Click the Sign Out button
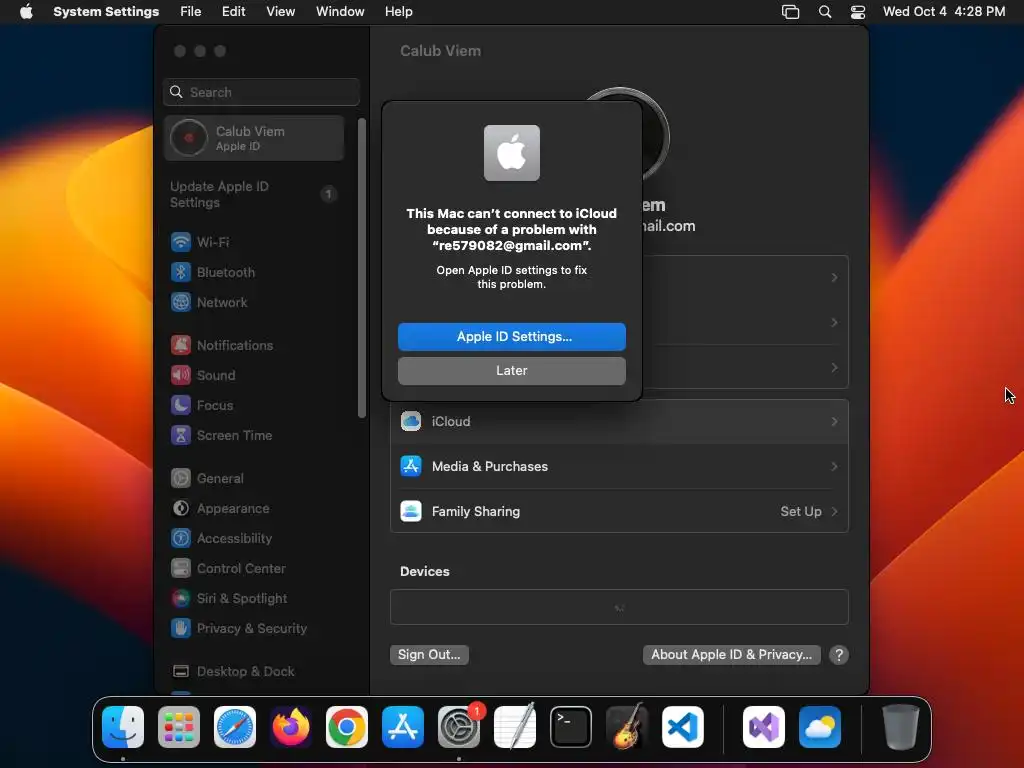The width and height of the screenshot is (1024, 768). pyautogui.click(x=429, y=655)
